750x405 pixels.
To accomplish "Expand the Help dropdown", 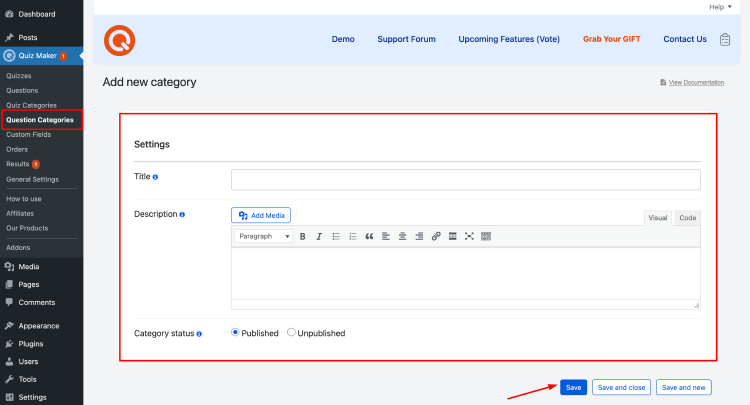I will (x=720, y=7).
